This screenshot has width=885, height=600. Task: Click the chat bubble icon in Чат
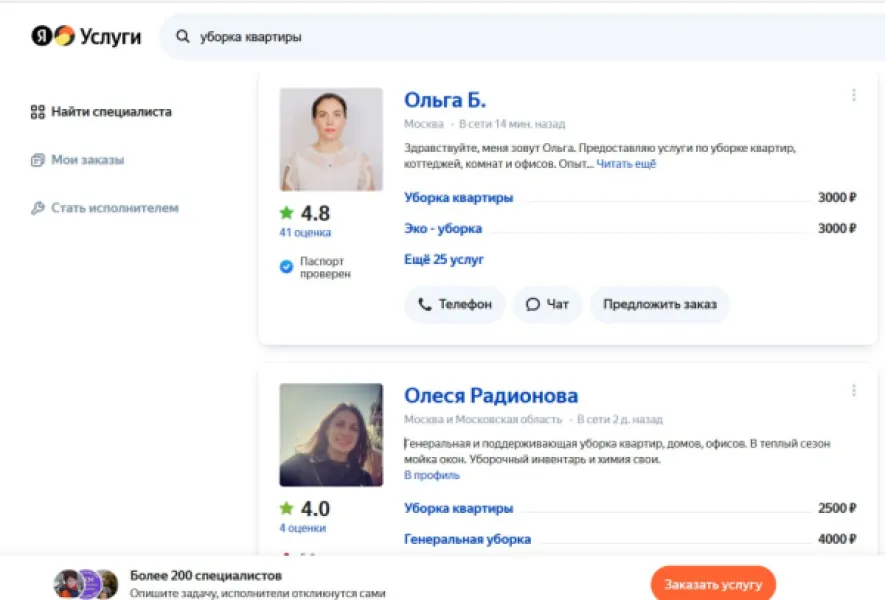pyautogui.click(x=532, y=305)
